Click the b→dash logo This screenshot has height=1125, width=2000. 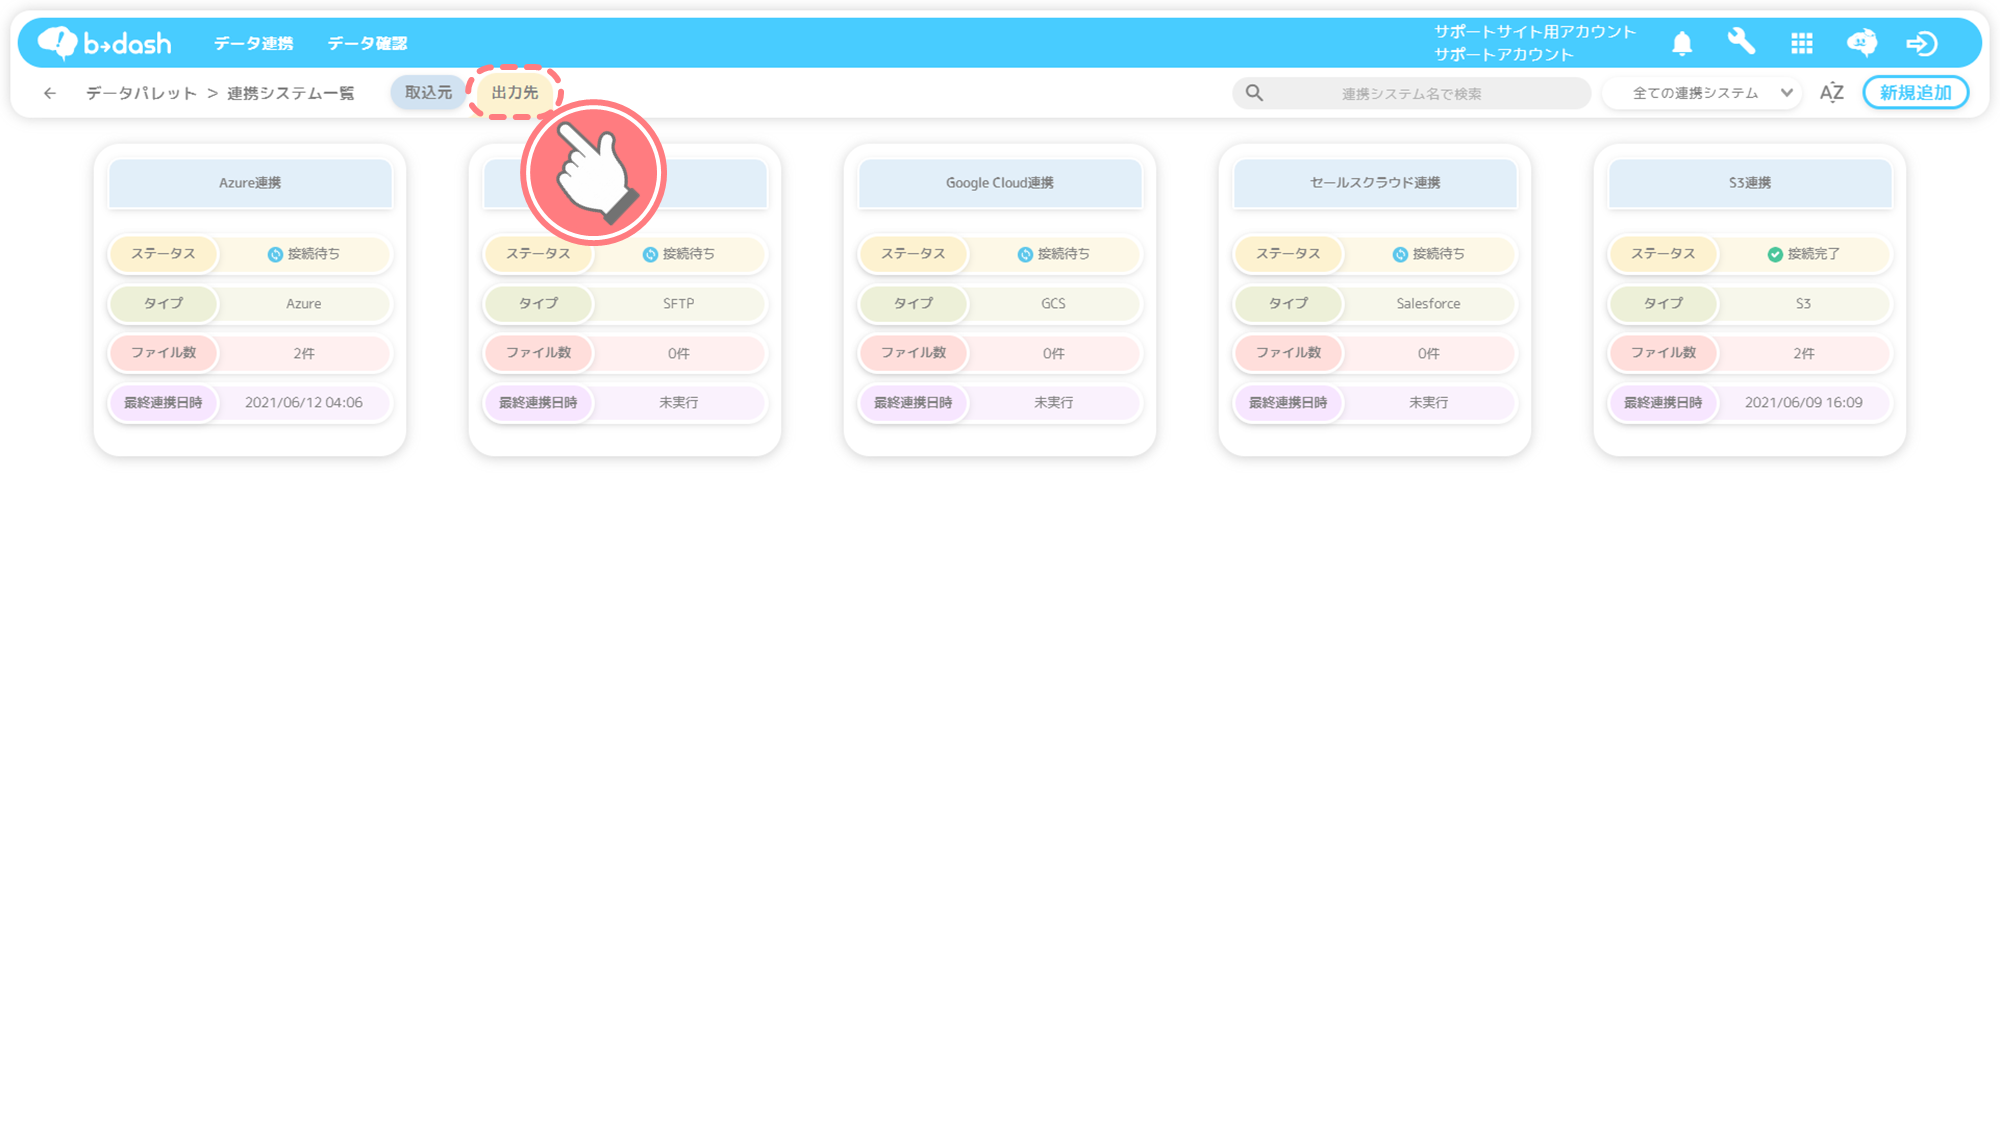click(x=104, y=43)
